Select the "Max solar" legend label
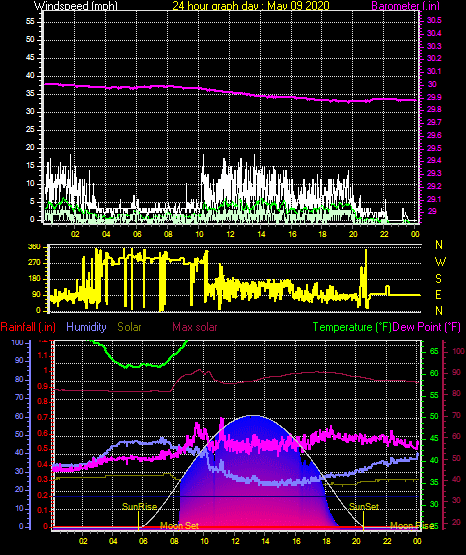 (x=195, y=327)
